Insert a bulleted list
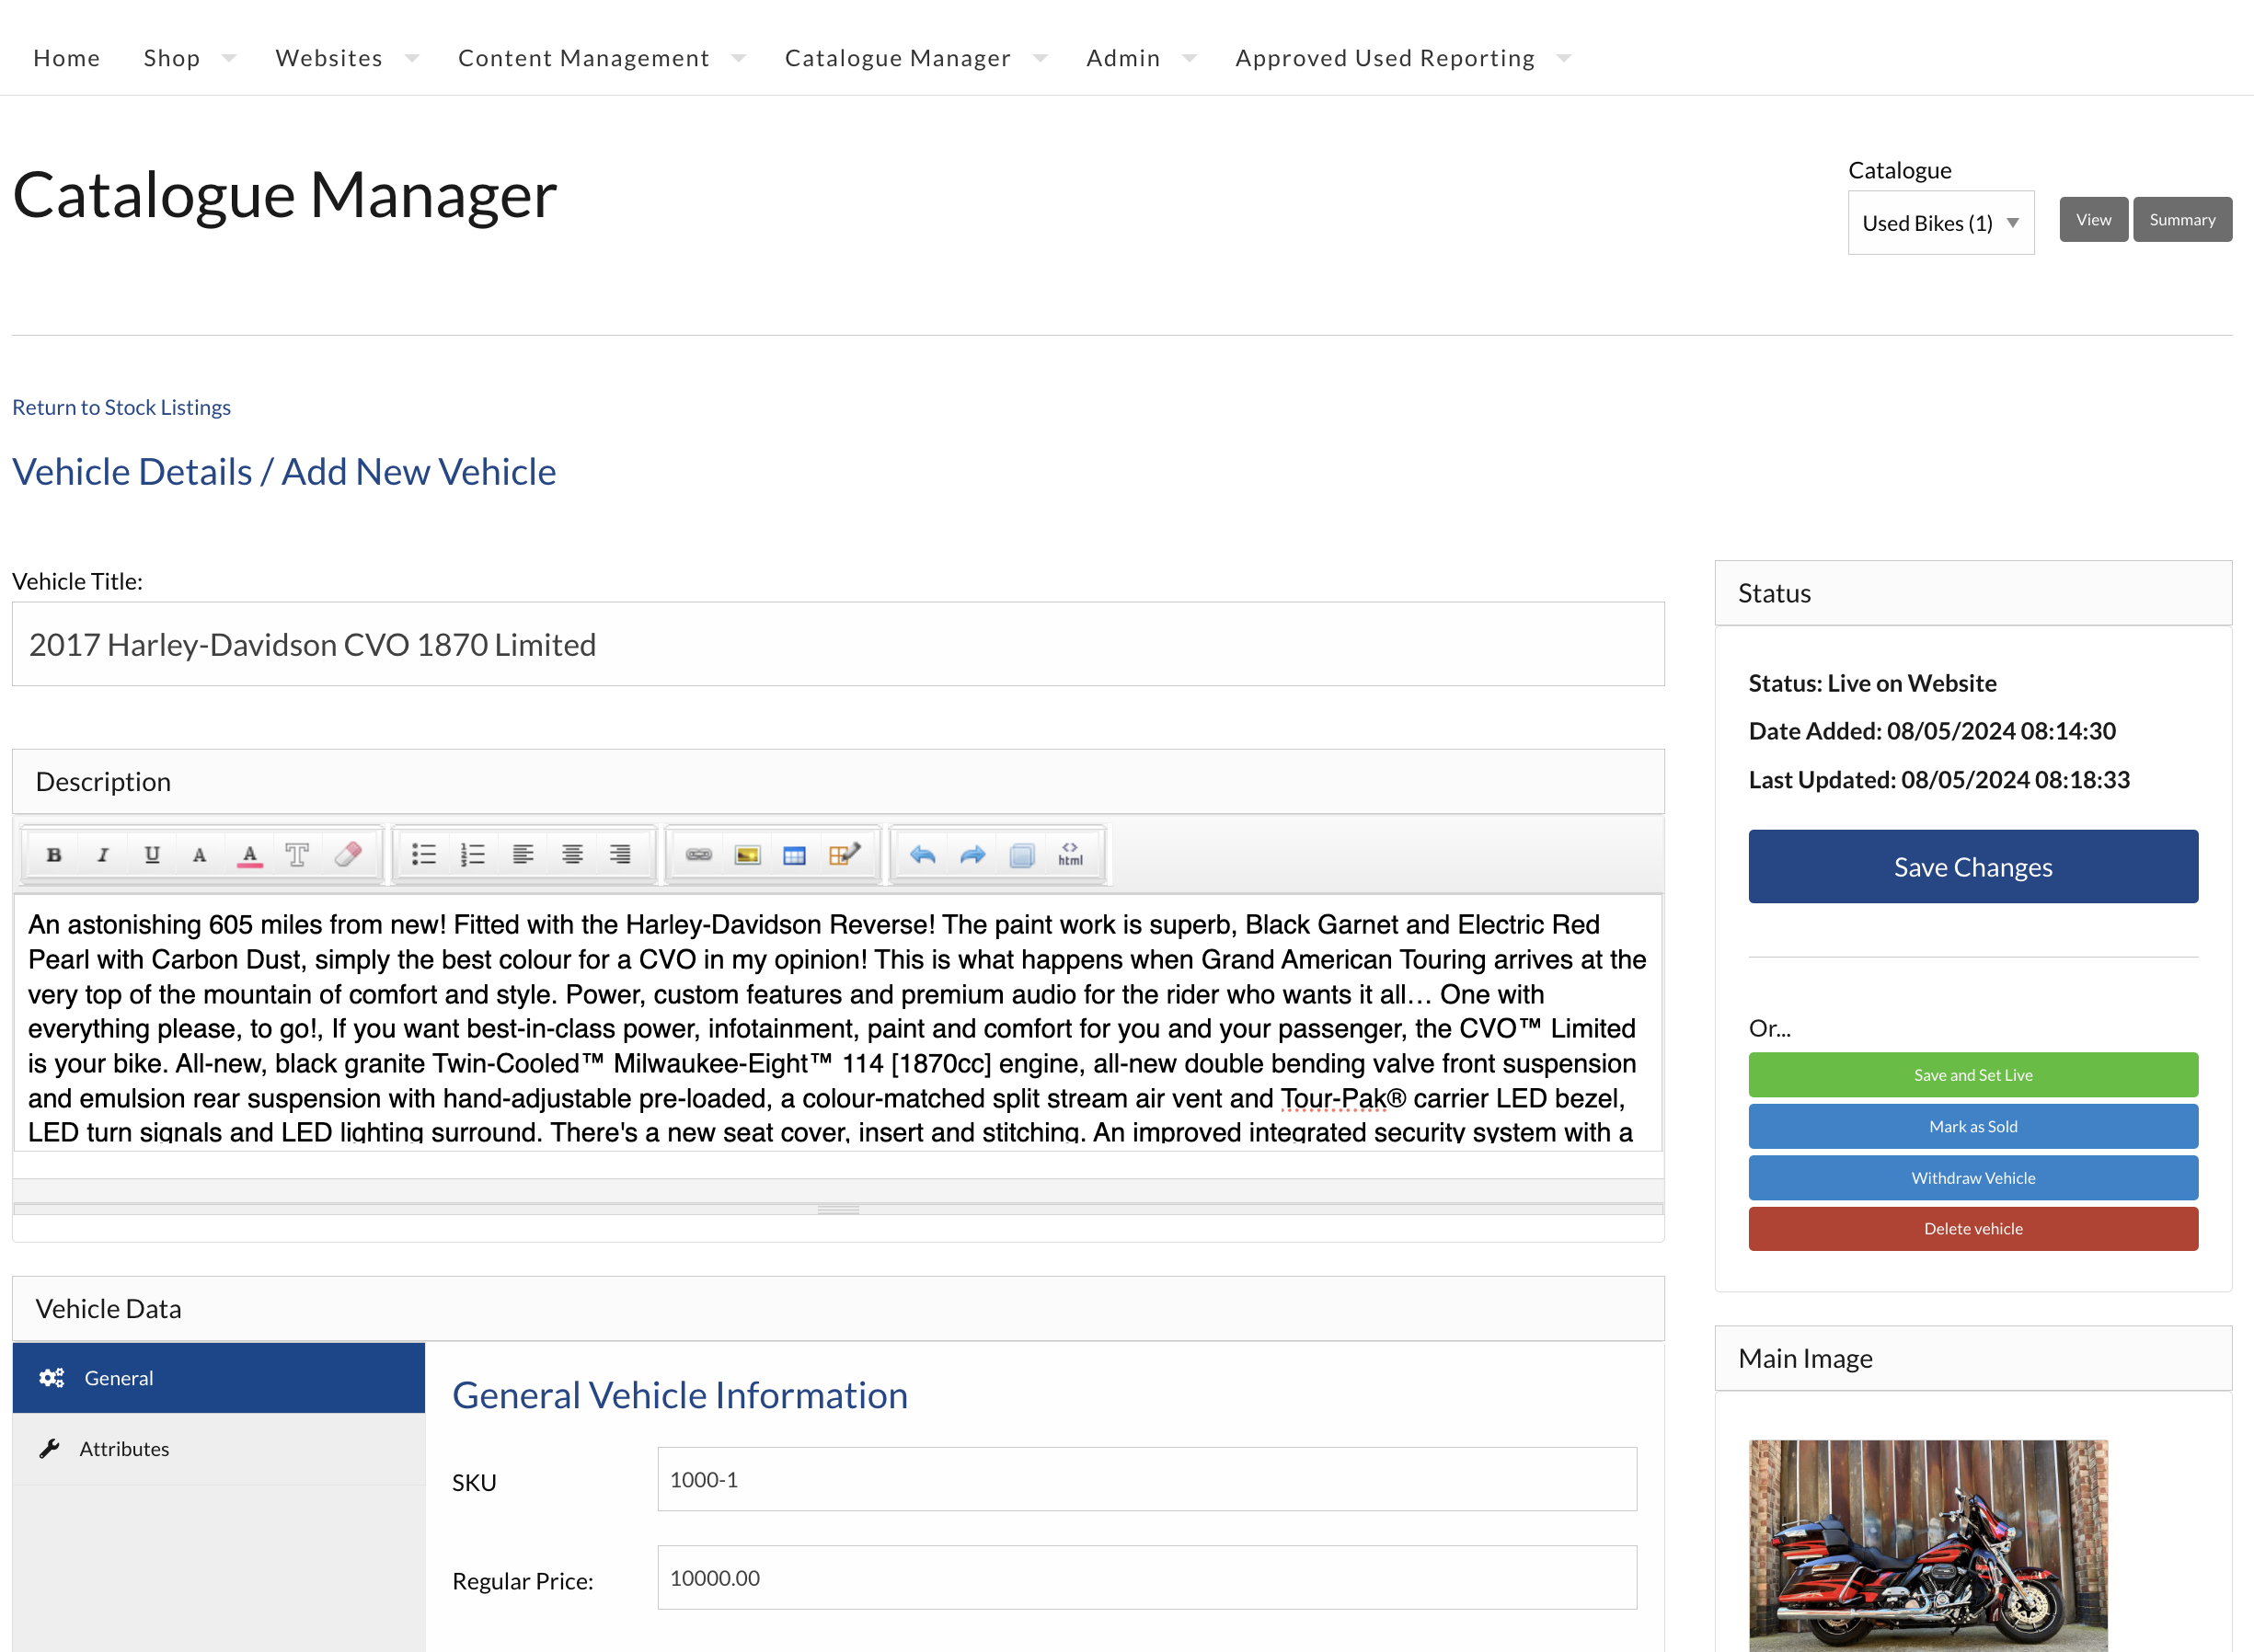 (424, 855)
